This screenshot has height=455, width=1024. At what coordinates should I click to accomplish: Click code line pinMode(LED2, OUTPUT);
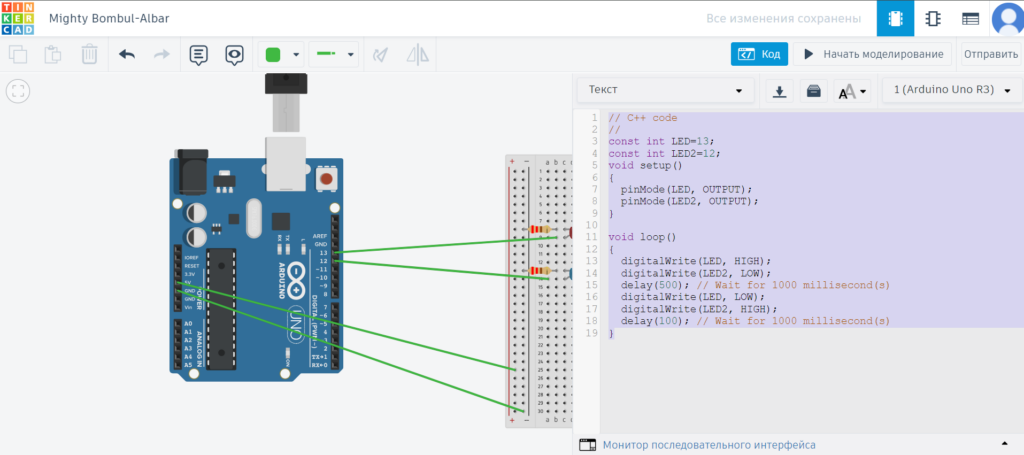(690, 201)
